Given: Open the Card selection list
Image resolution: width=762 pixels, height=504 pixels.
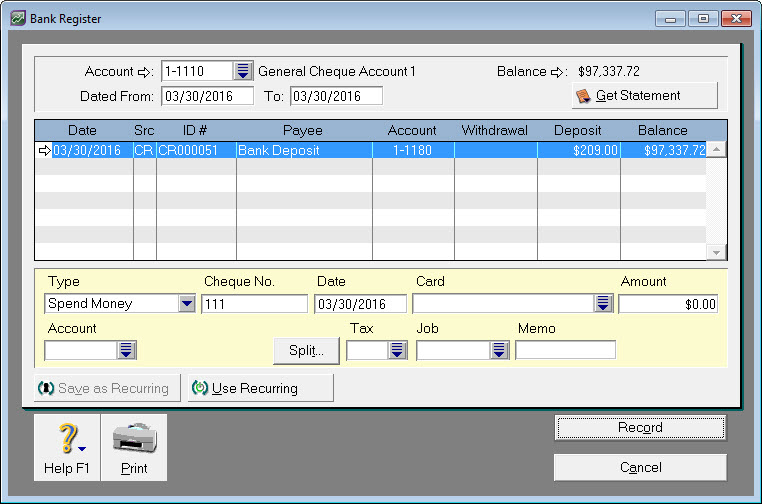Looking at the screenshot, I should tap(603, 304).
